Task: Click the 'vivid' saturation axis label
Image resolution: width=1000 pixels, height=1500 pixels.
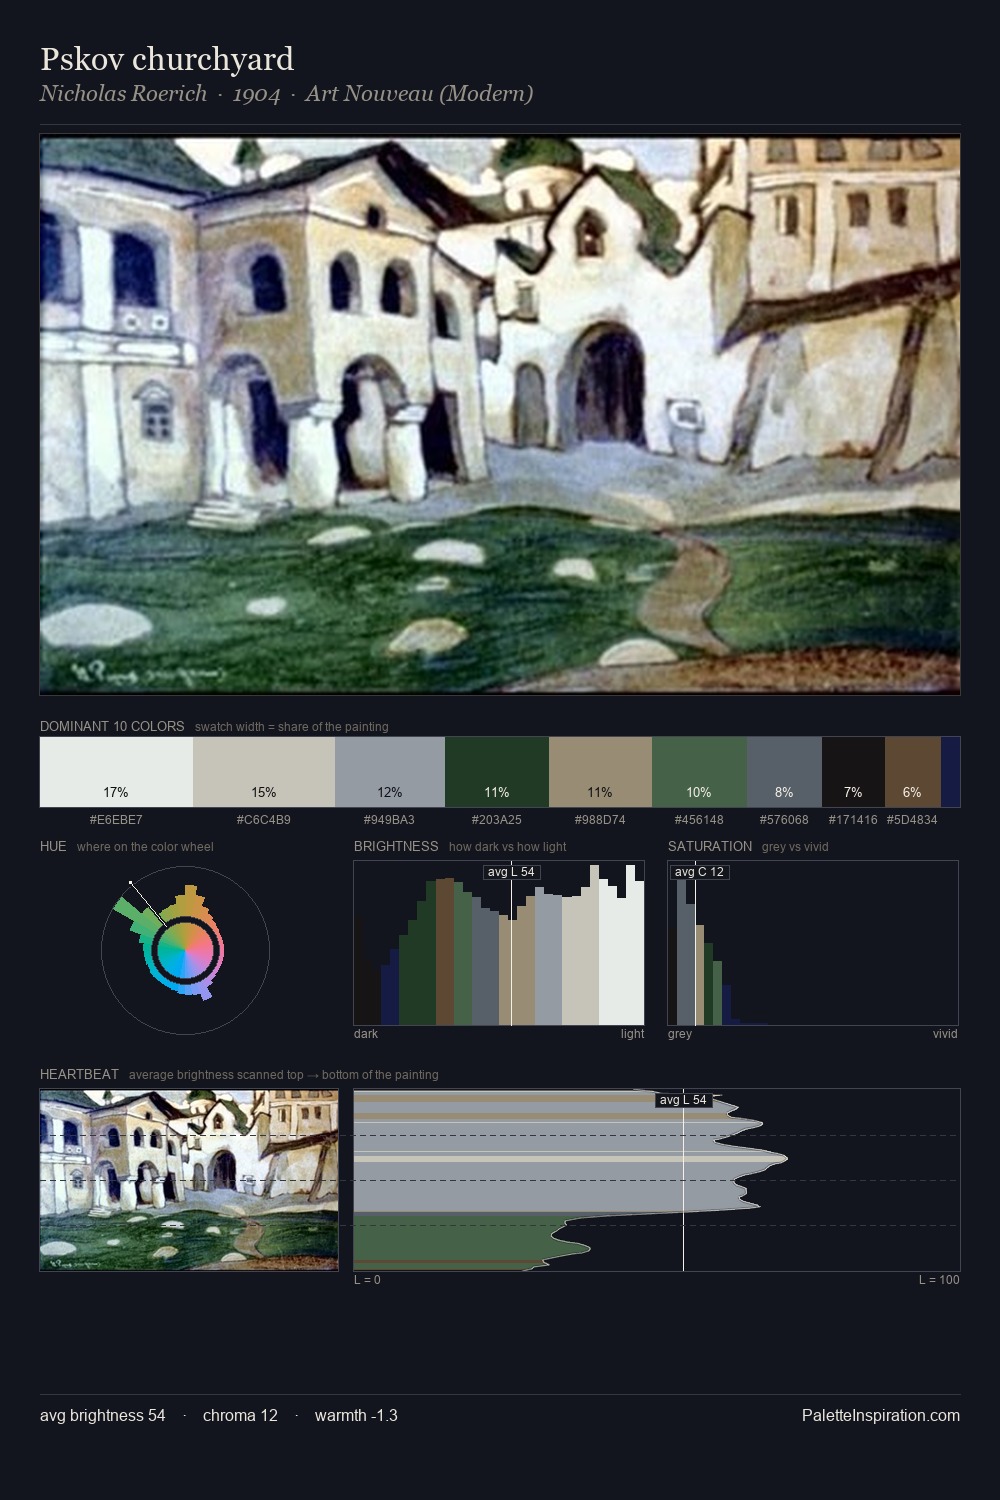Action: [945, 1034]
